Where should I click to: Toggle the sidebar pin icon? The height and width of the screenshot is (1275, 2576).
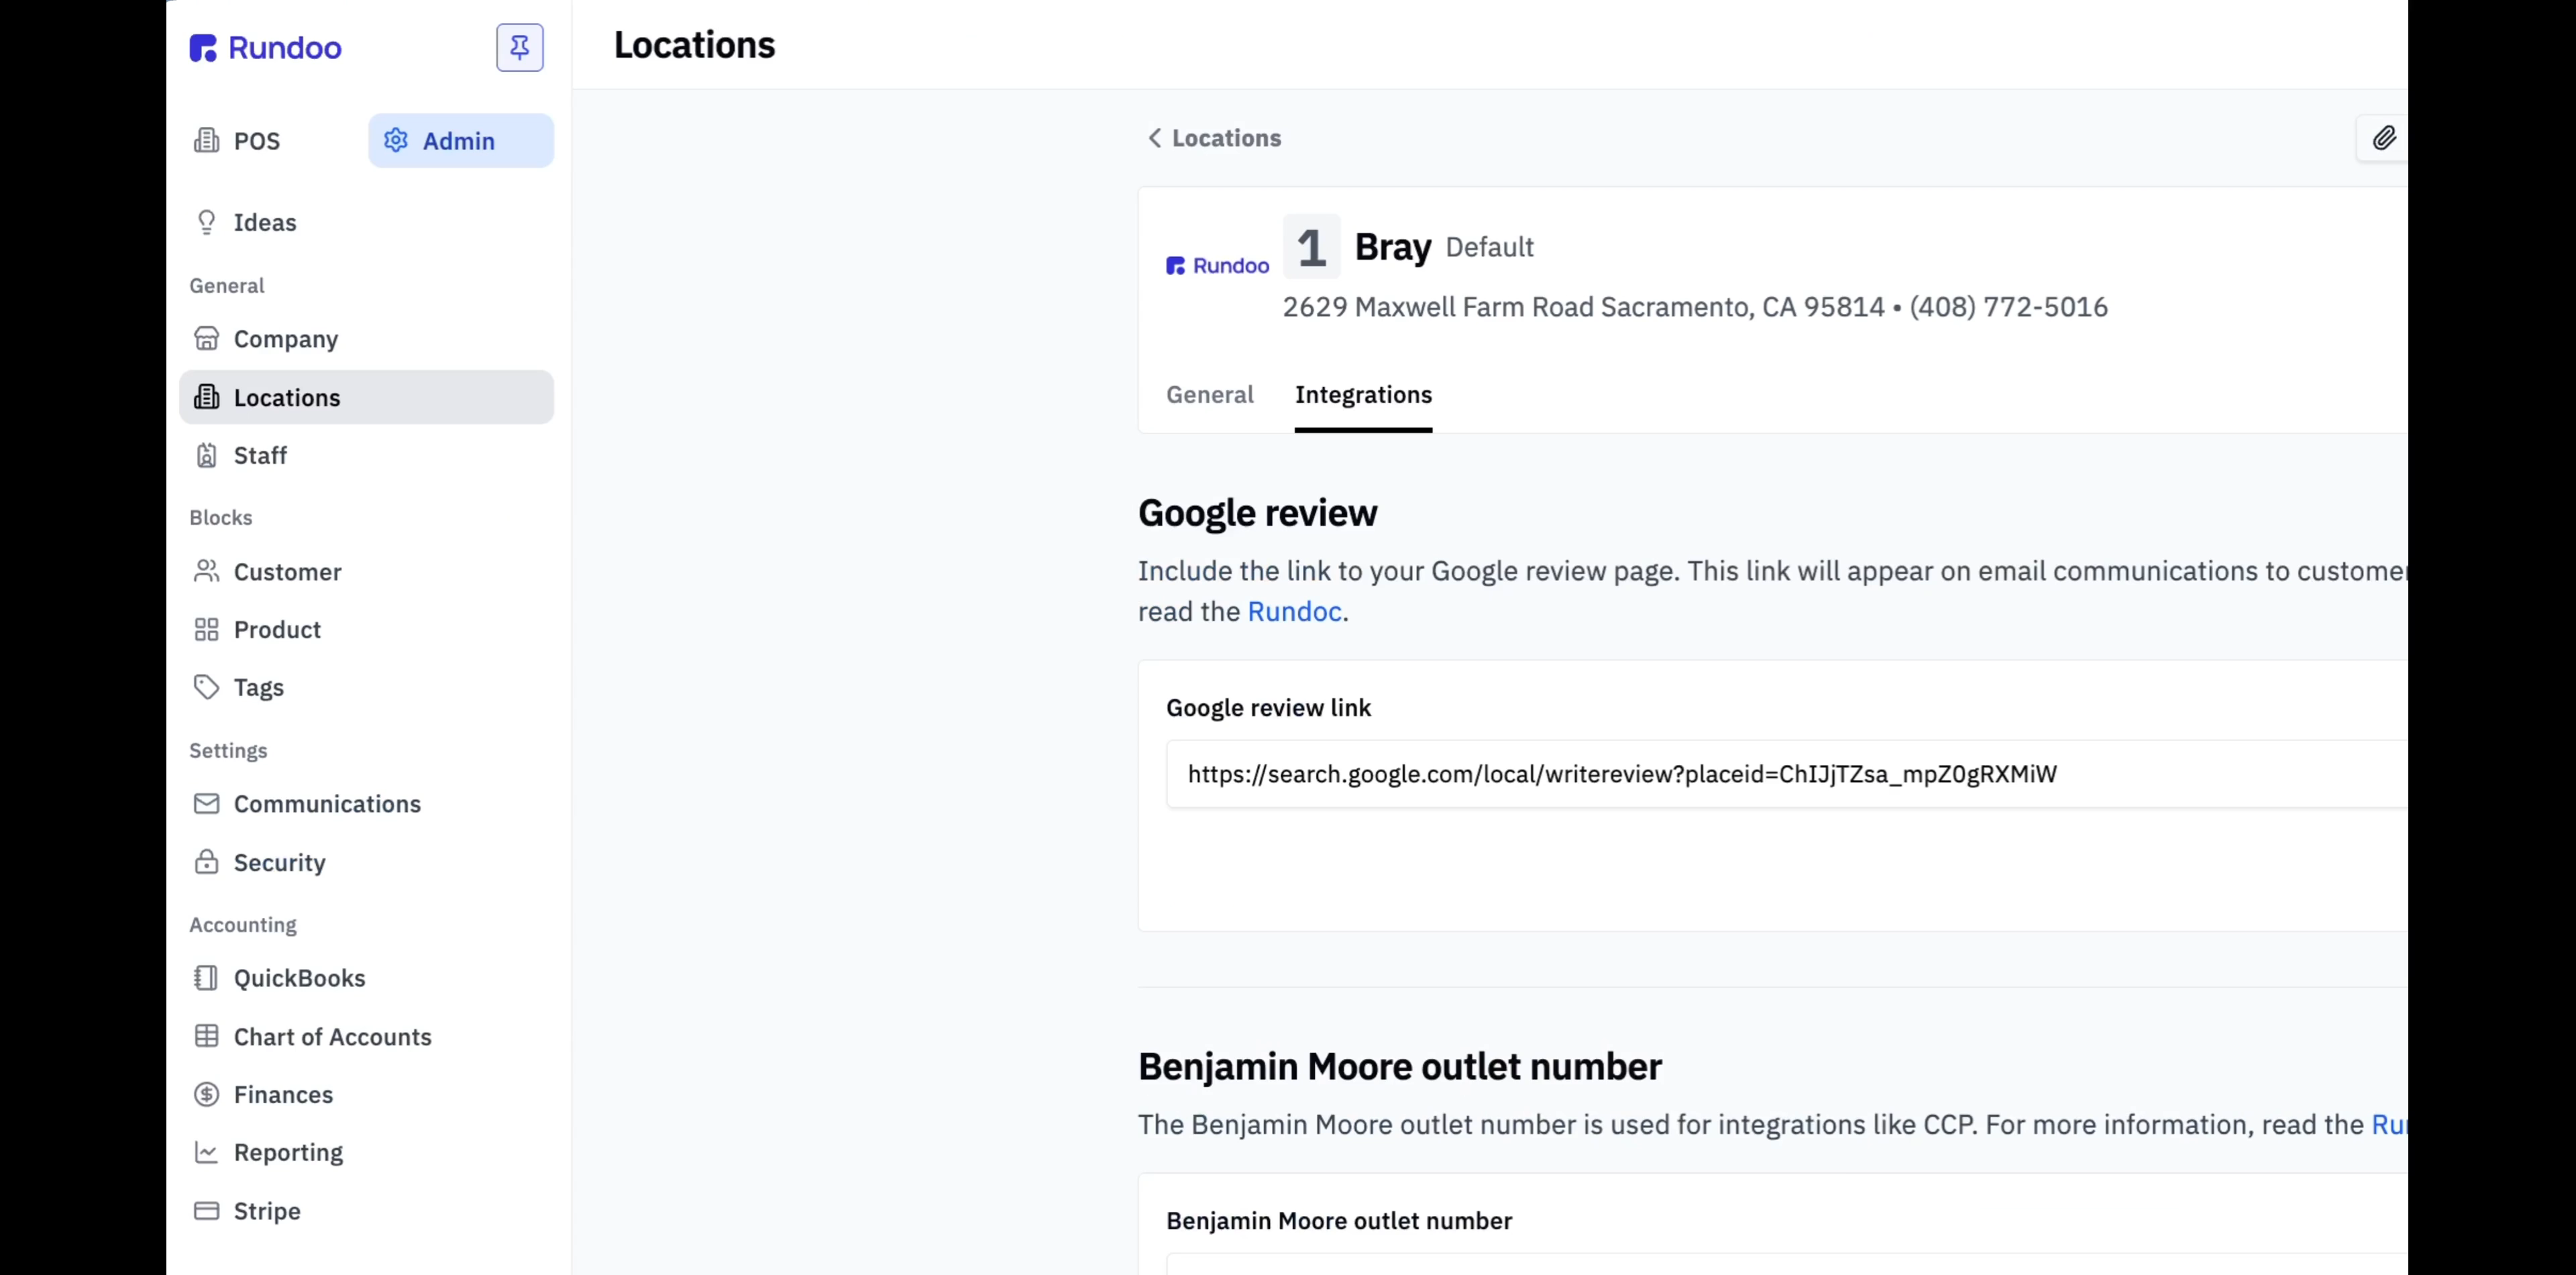(x=520, y=47)
